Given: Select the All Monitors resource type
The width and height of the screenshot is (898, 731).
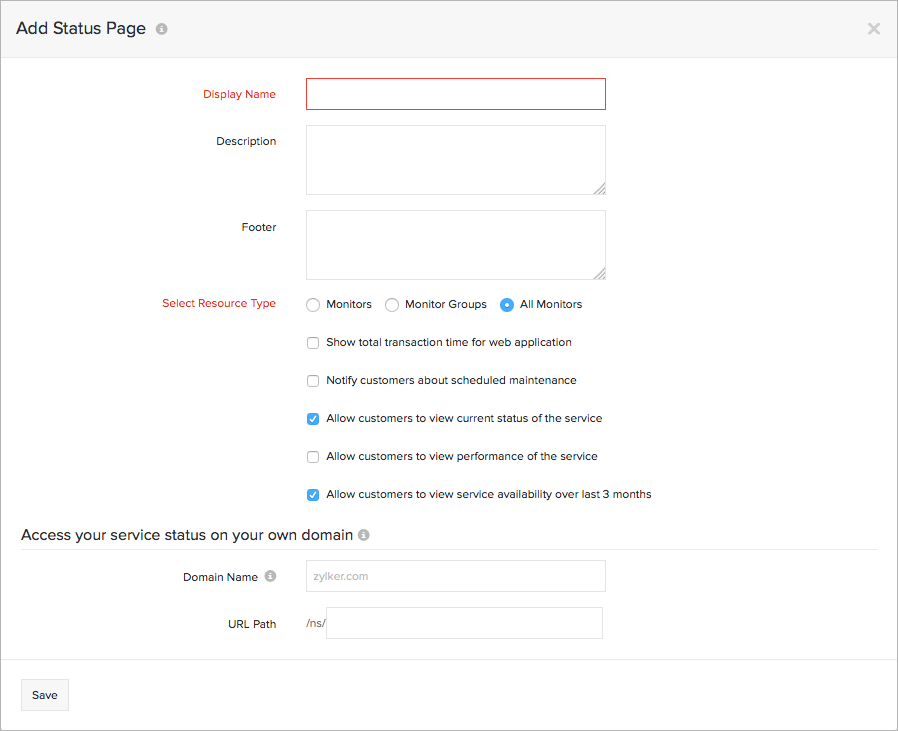Looking at the screenshot, I should (509, 304).
